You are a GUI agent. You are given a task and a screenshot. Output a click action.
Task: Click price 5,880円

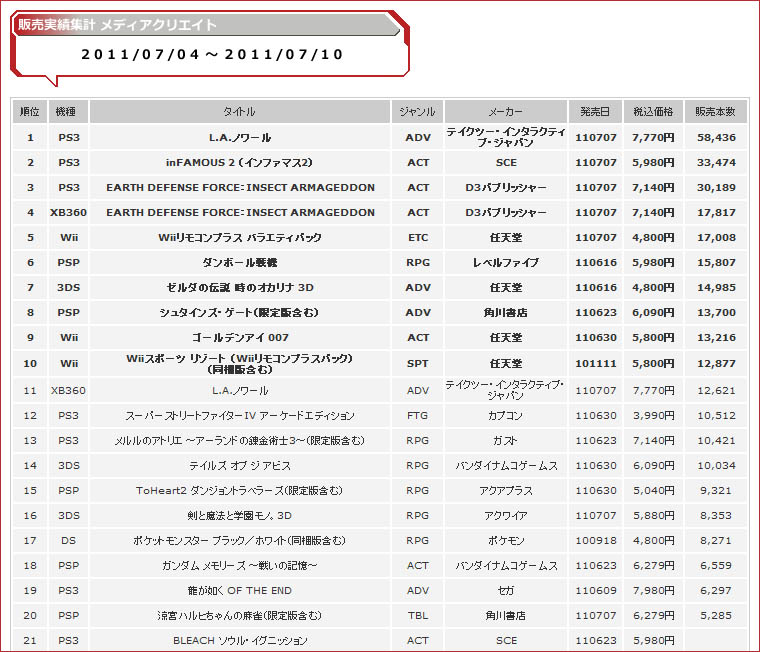pyautogui.click(x=653, y=516)
